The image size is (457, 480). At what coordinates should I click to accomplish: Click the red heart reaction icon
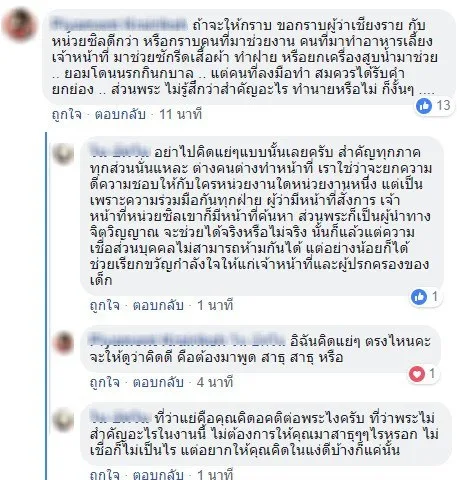(x=417, y=374)
